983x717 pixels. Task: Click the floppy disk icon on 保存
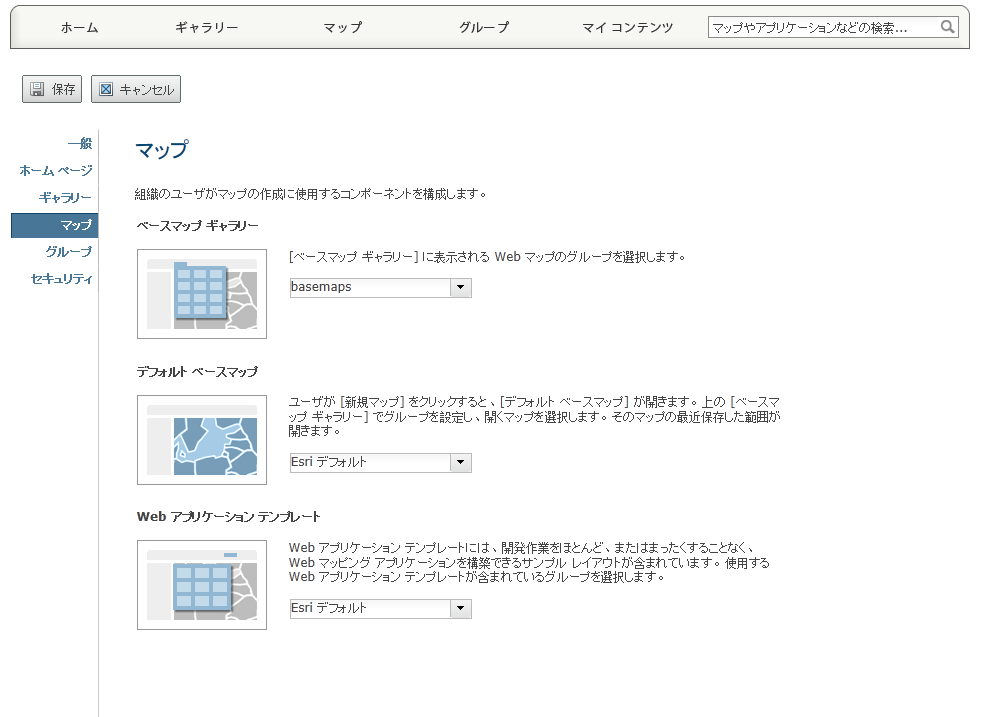pyautogui.click(x=37, y=89)
